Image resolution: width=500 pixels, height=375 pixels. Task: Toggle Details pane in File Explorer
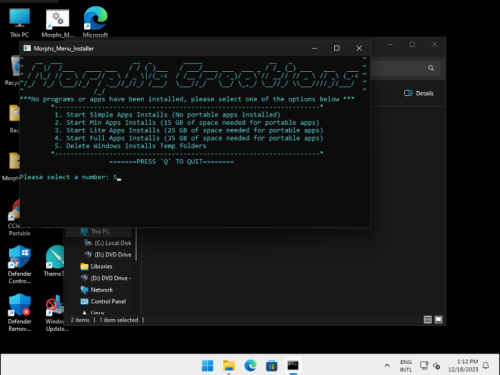coord(419,93)
